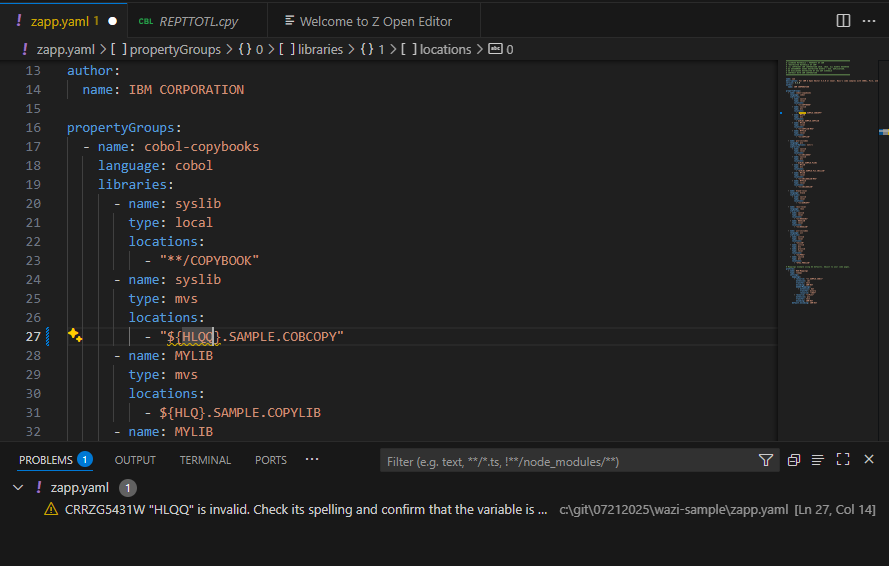Switch to the PORTS panel tab
889x566 pixels.
[x=270, y=460]
